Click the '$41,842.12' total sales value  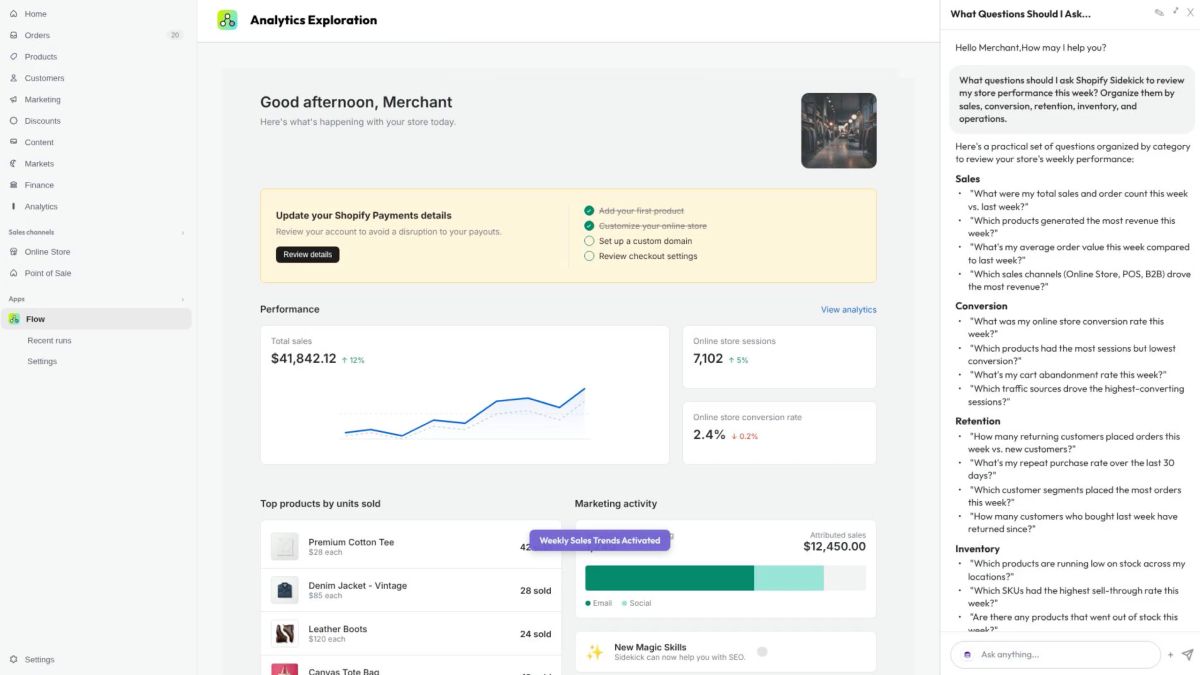304,358
